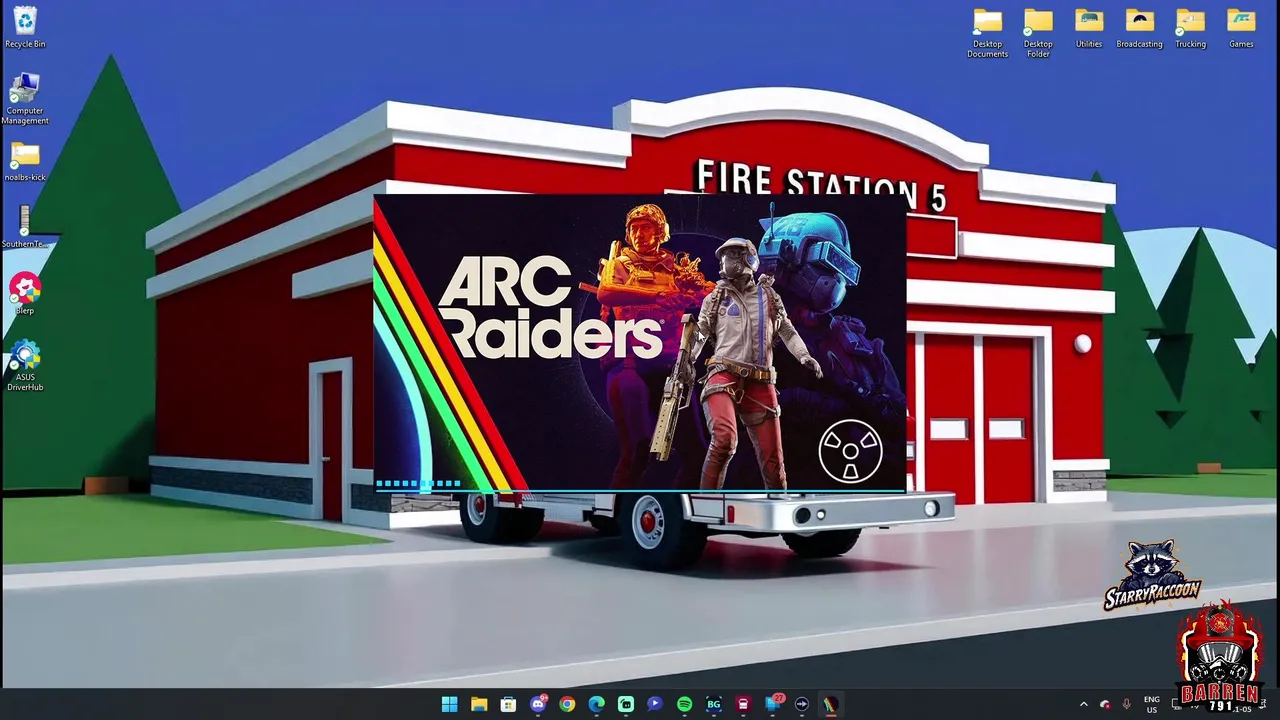
Task: Click the ARC Raiders splash screen
Action: [x=640, y=342]
